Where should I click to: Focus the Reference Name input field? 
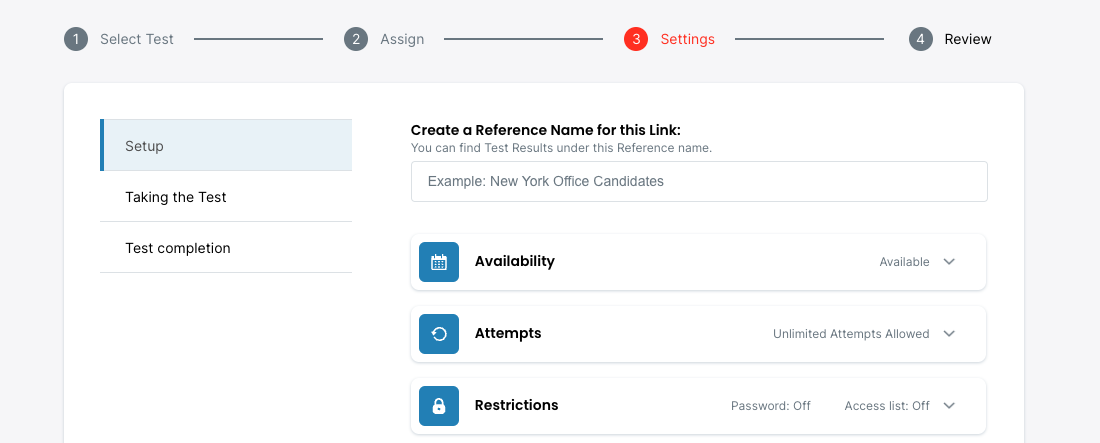tap(699, 182)
